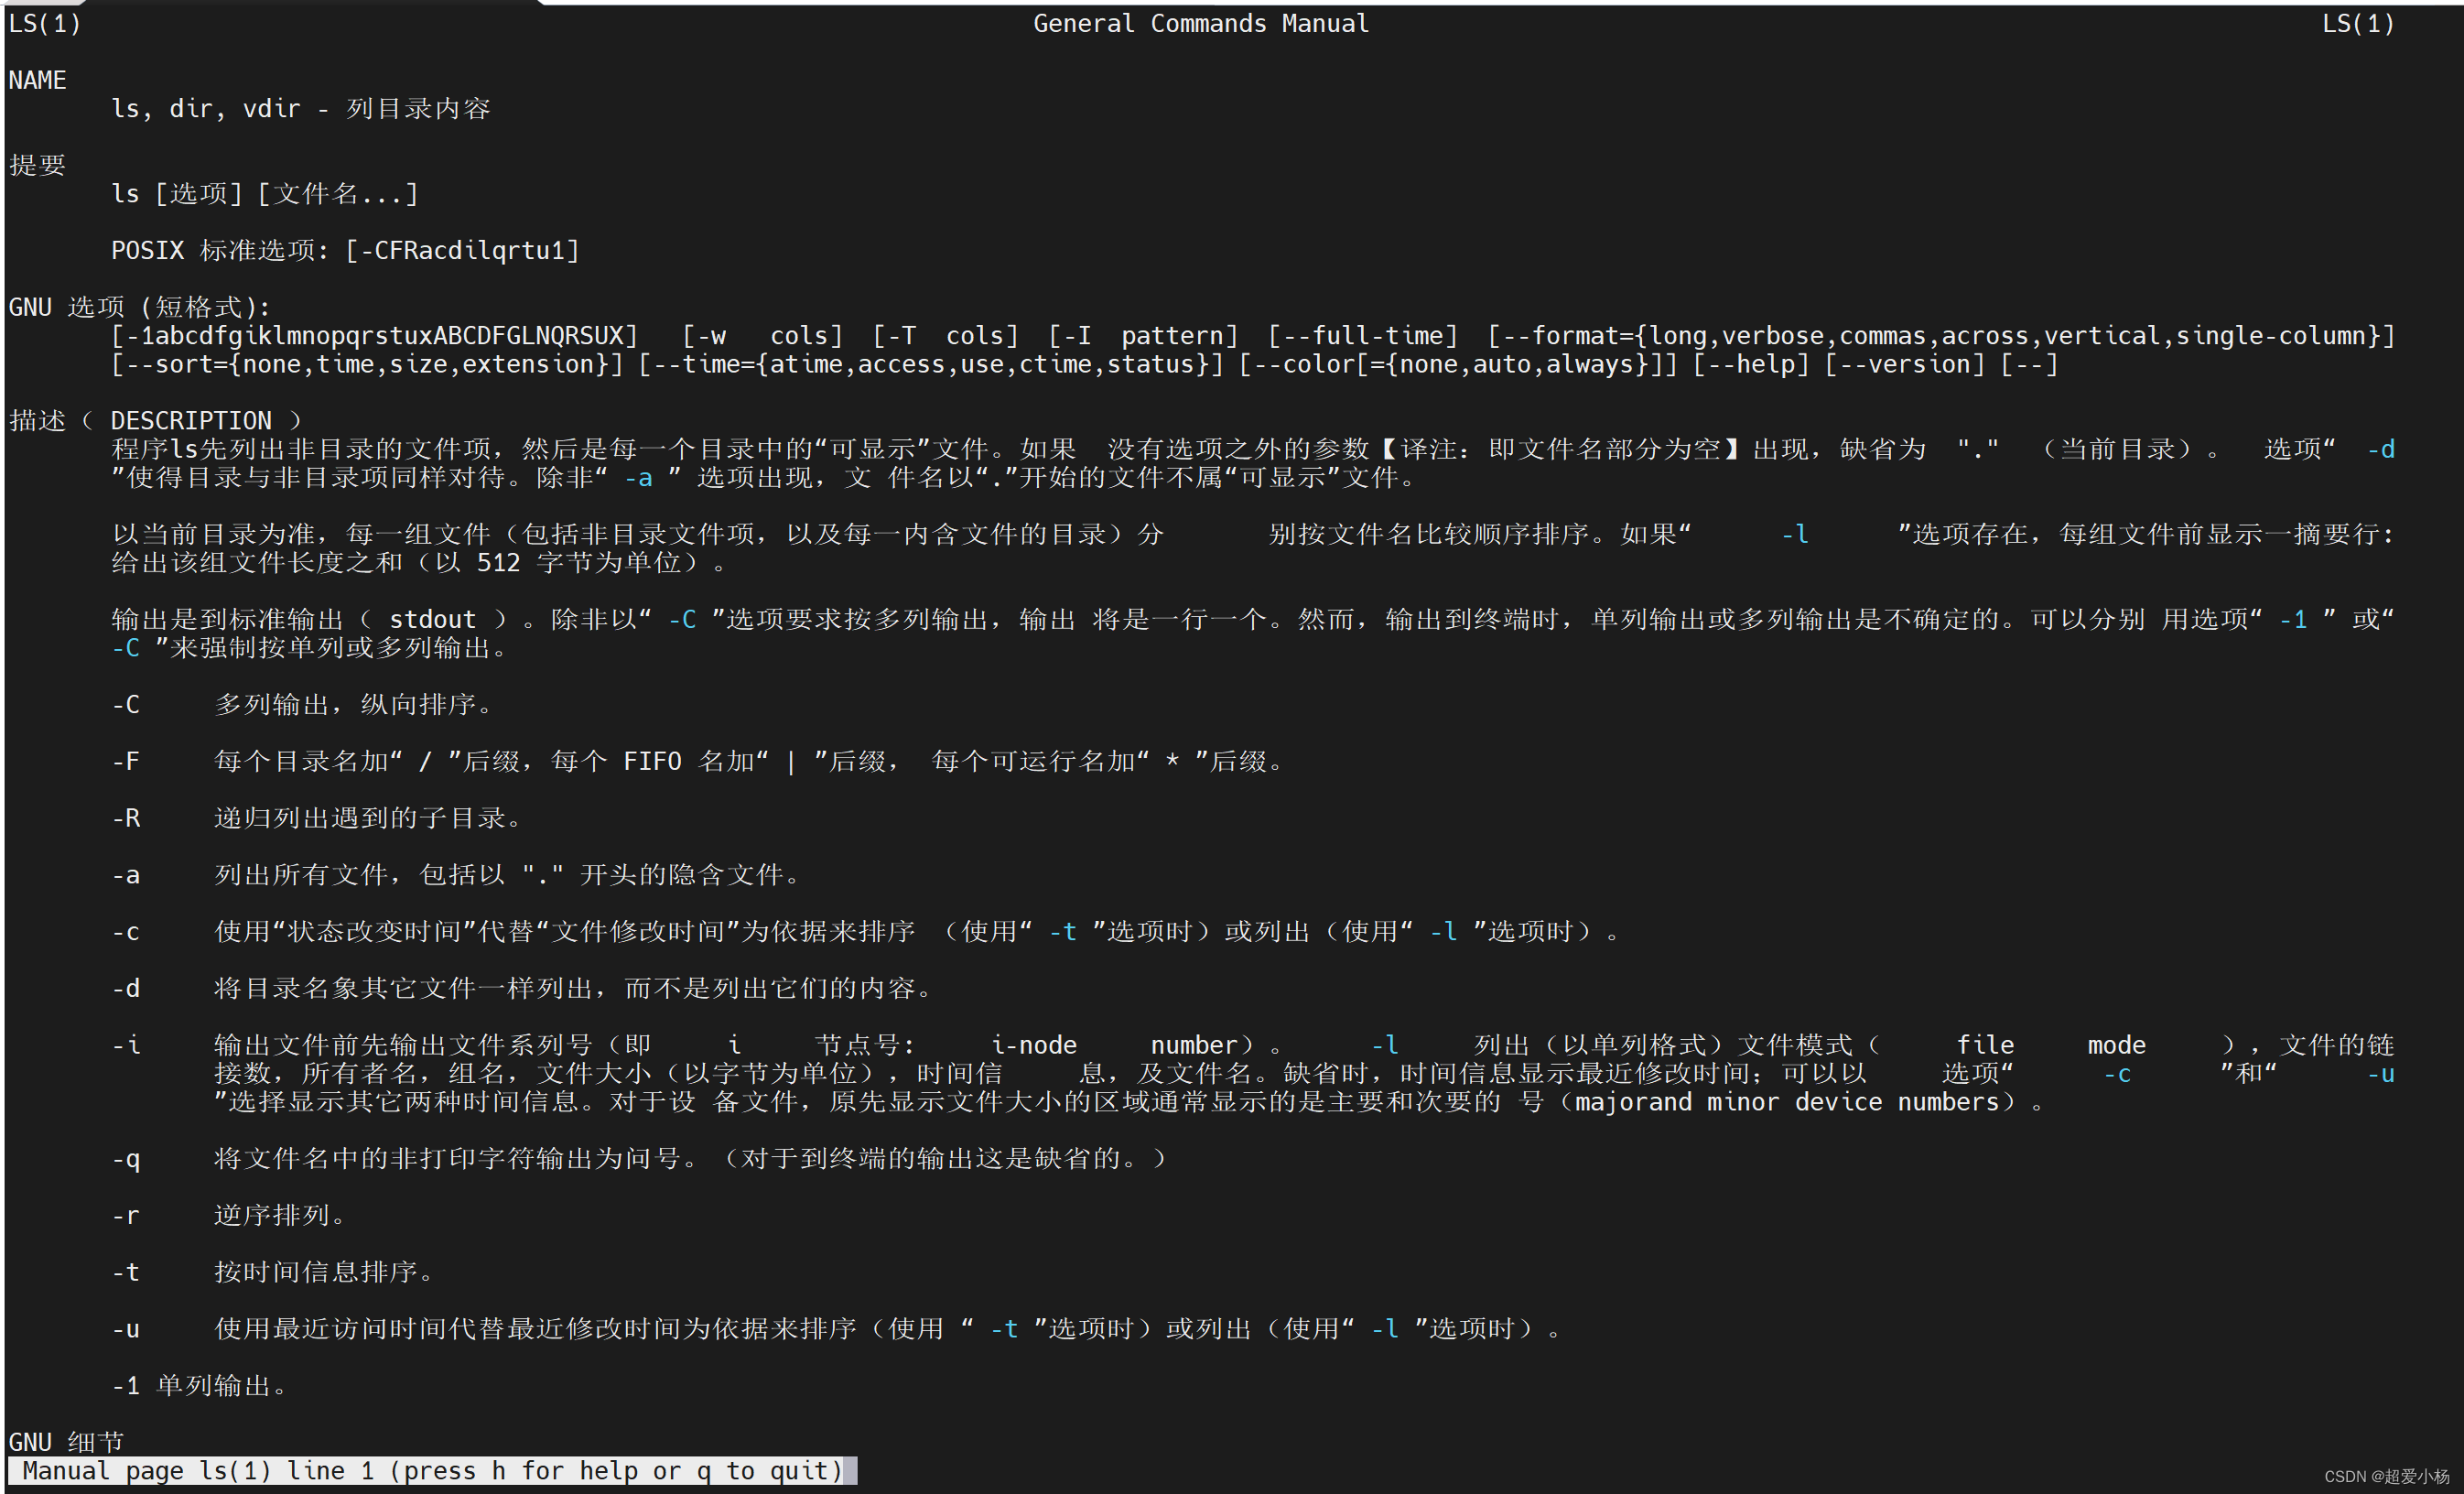Click the General Commands Manual title

click(x=1200, y=23)
